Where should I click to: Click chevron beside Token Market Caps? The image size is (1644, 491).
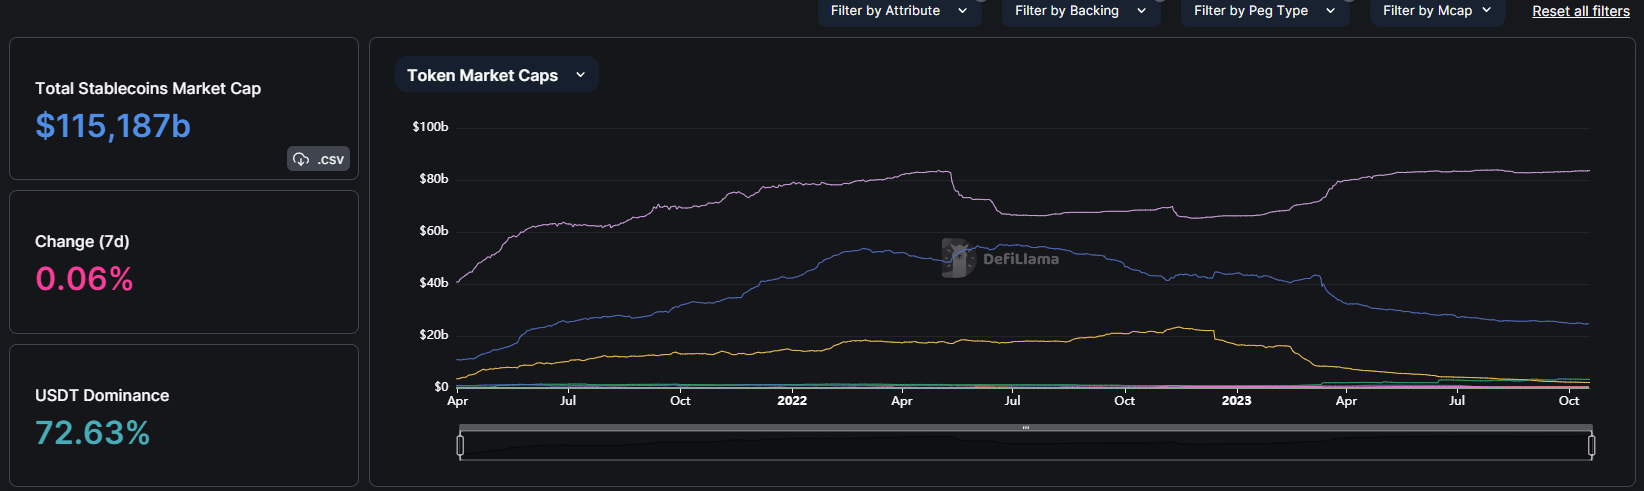point(580,75)
